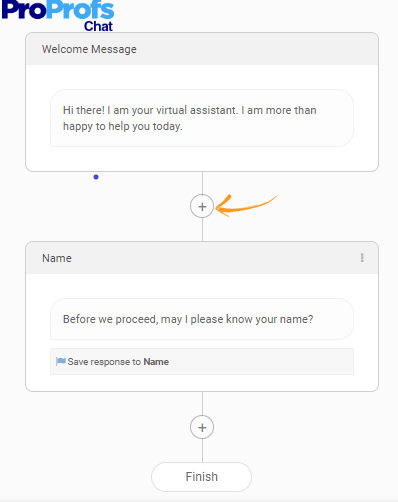Select the Name card header
This screenshot has height=502, width=398.
pos(202,258)
